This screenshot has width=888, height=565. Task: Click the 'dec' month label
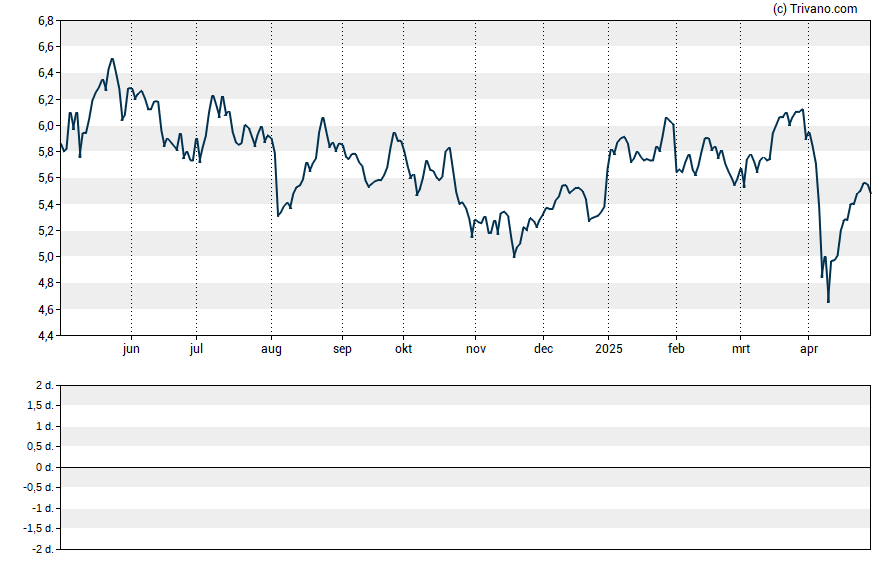(x=543, y=349)
